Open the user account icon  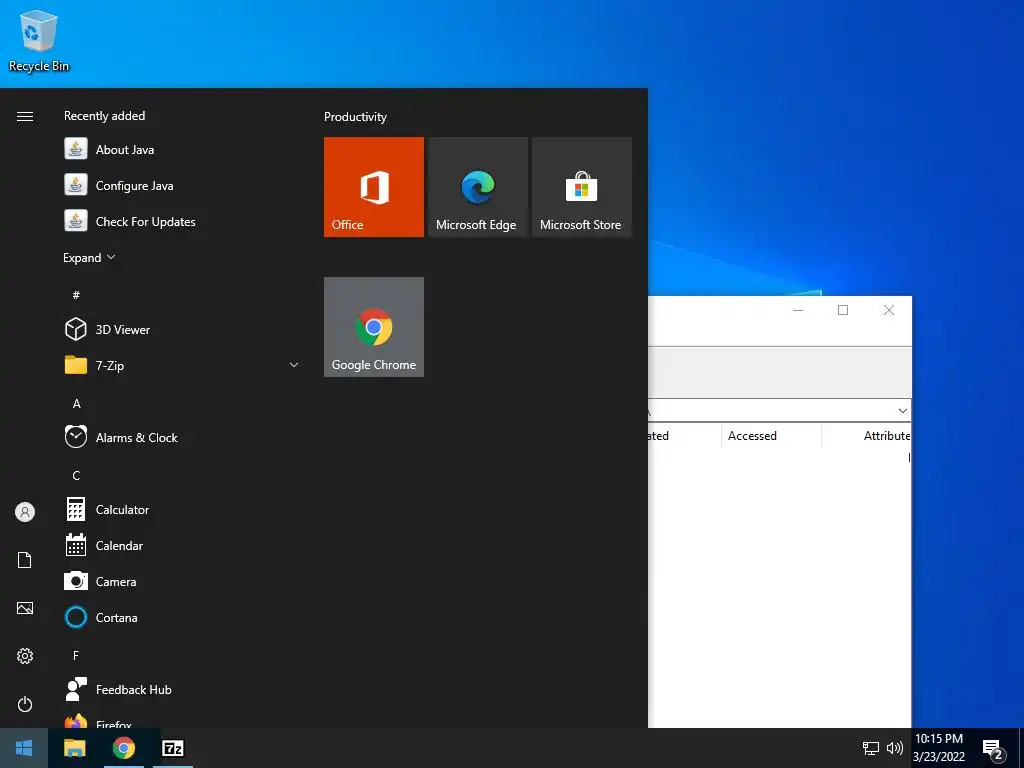pyautogui.click(x=25, y=512)
